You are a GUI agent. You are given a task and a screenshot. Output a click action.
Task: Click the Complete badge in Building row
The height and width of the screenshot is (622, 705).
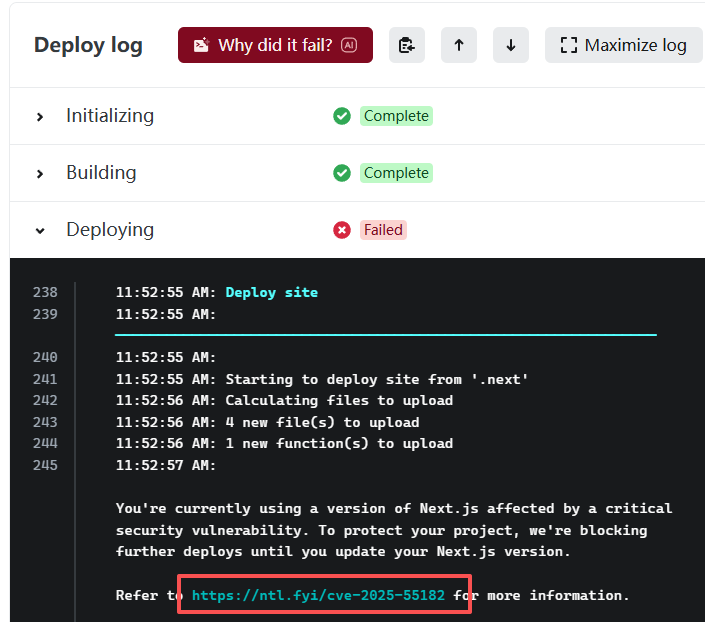[x=396, y=173]
